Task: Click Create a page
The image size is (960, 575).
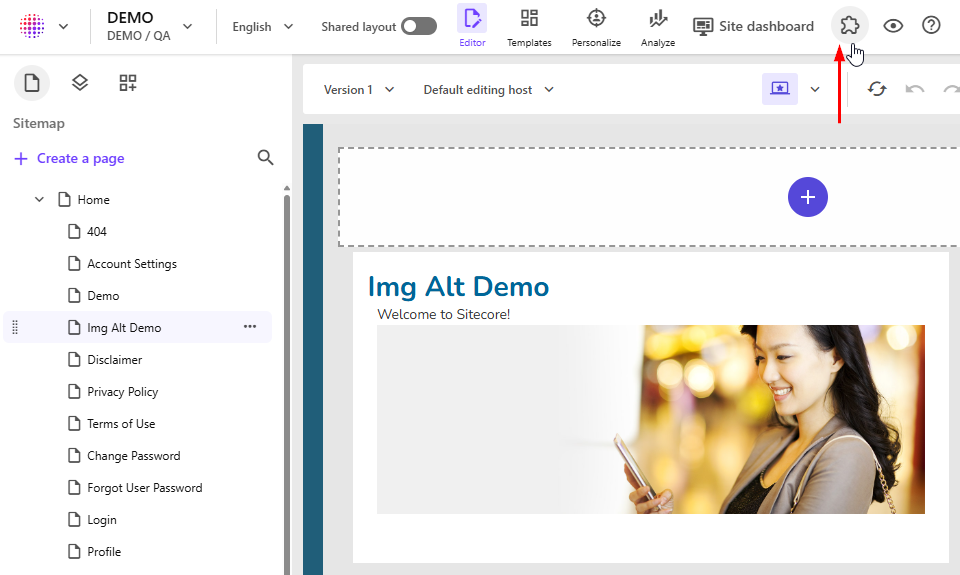Action: pos(69,159)
